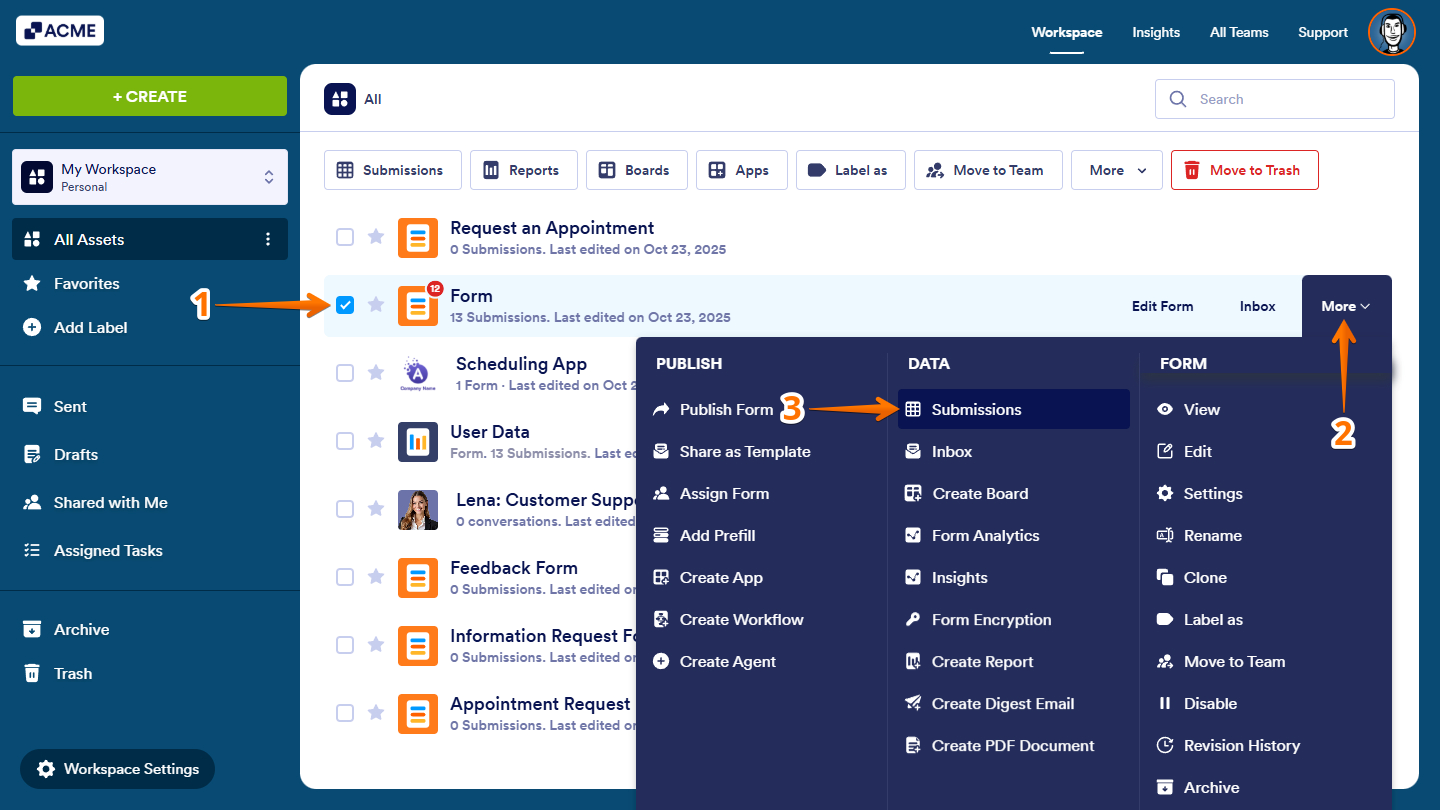Choose Publish Form from the menu
This screenshot has height=810, width=1440.
point(762,409)
